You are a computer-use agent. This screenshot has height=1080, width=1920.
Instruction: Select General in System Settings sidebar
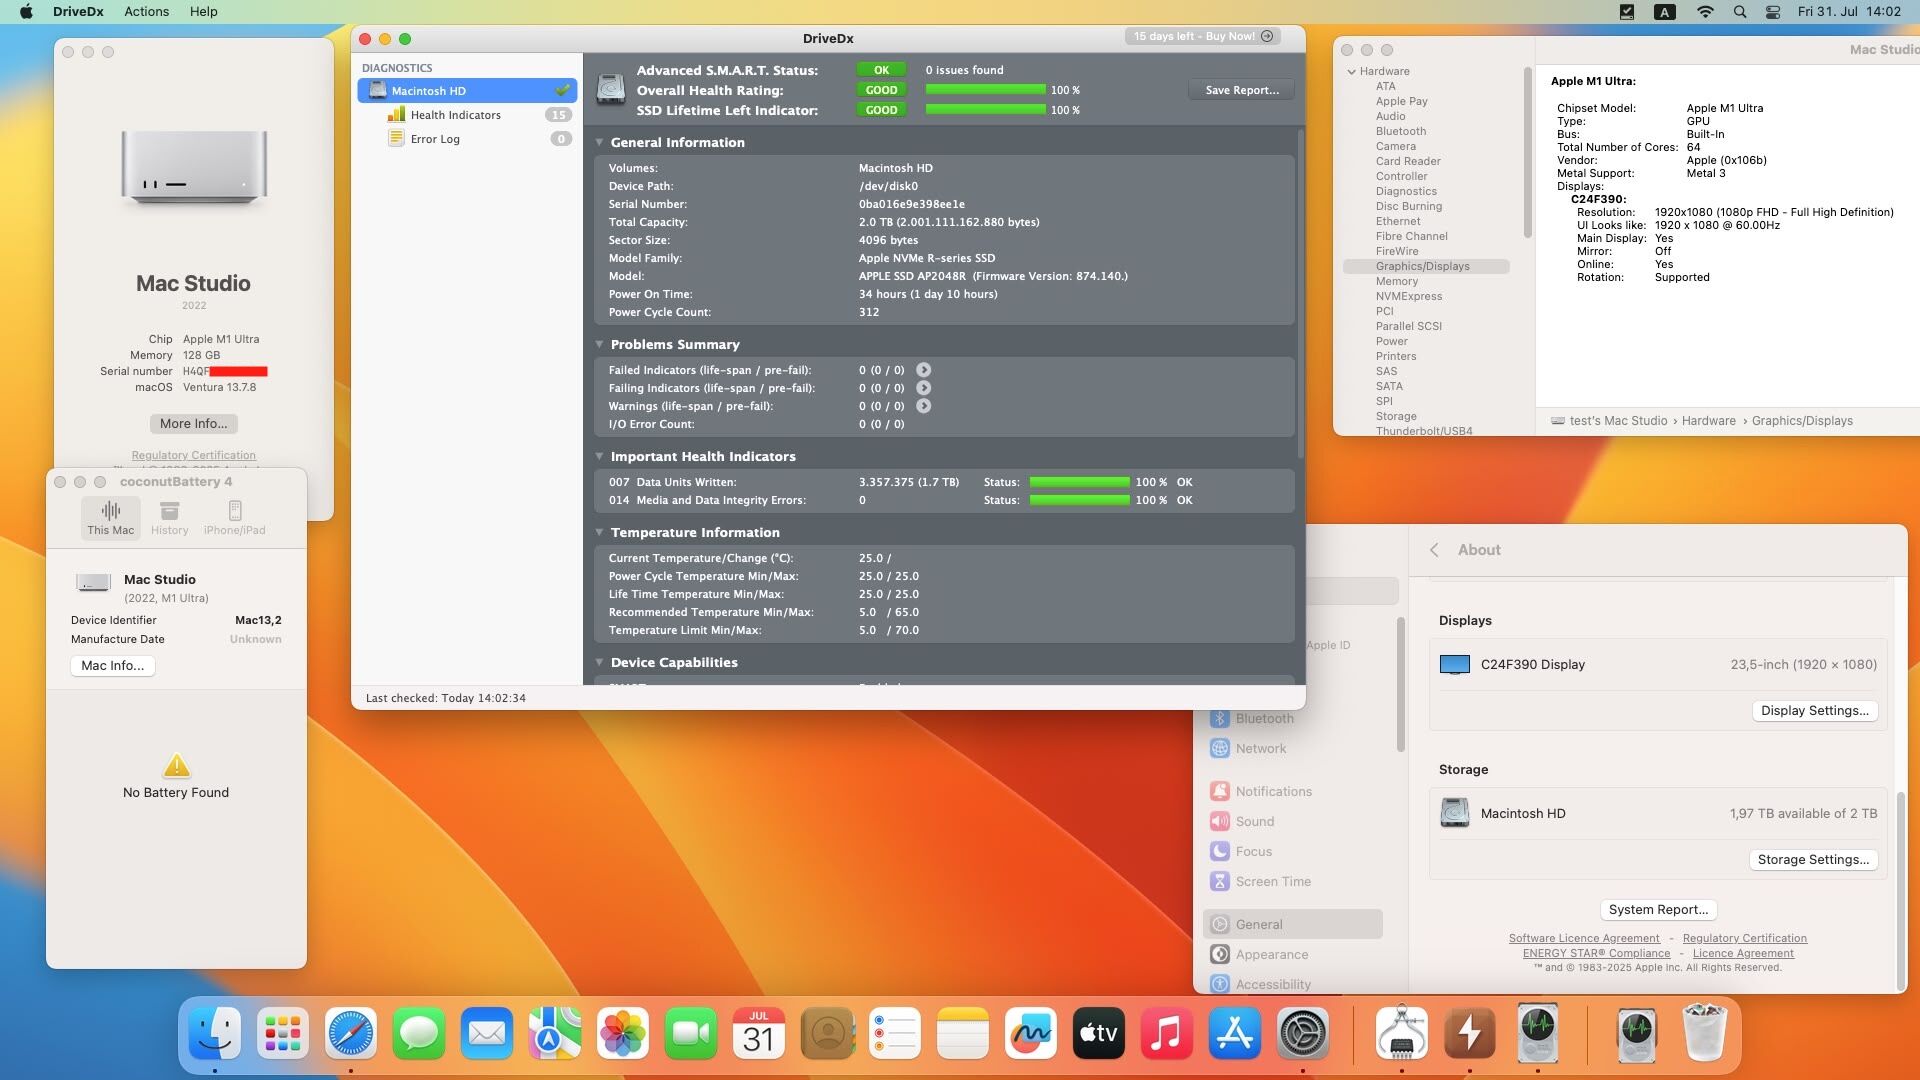coord(1293,925)
